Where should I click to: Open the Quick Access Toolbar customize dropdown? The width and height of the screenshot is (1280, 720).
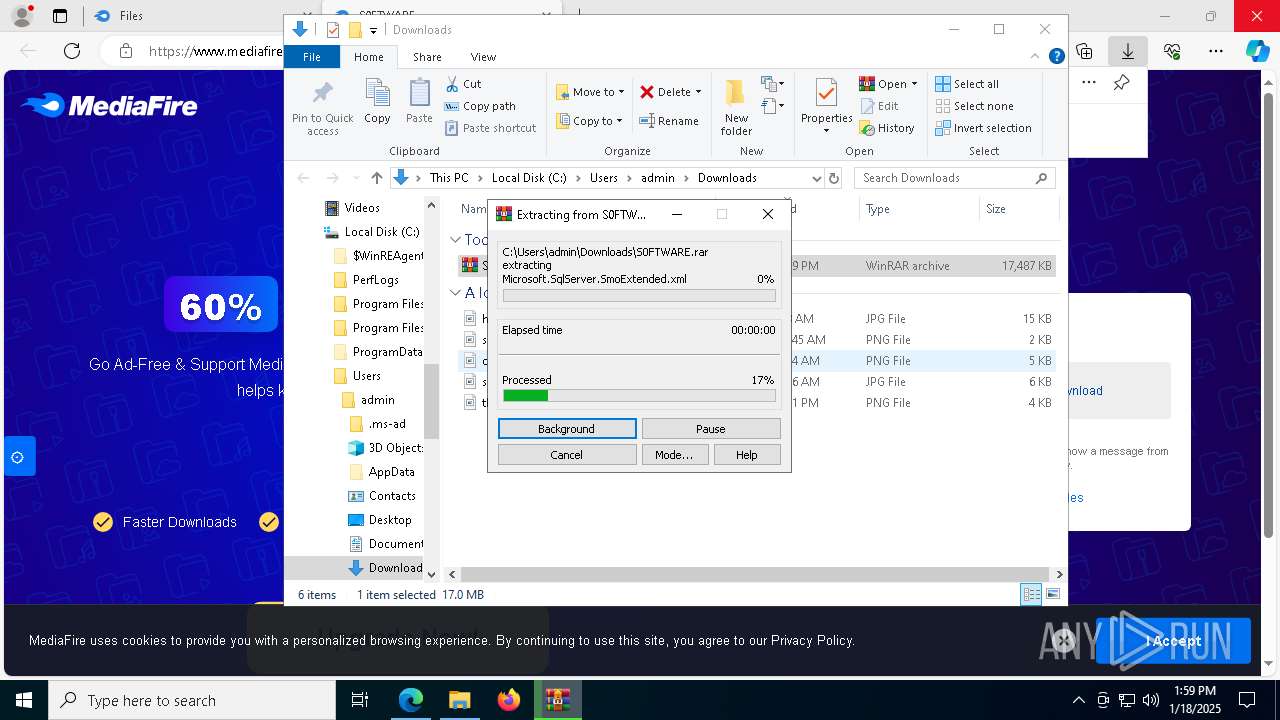[373, 31]
